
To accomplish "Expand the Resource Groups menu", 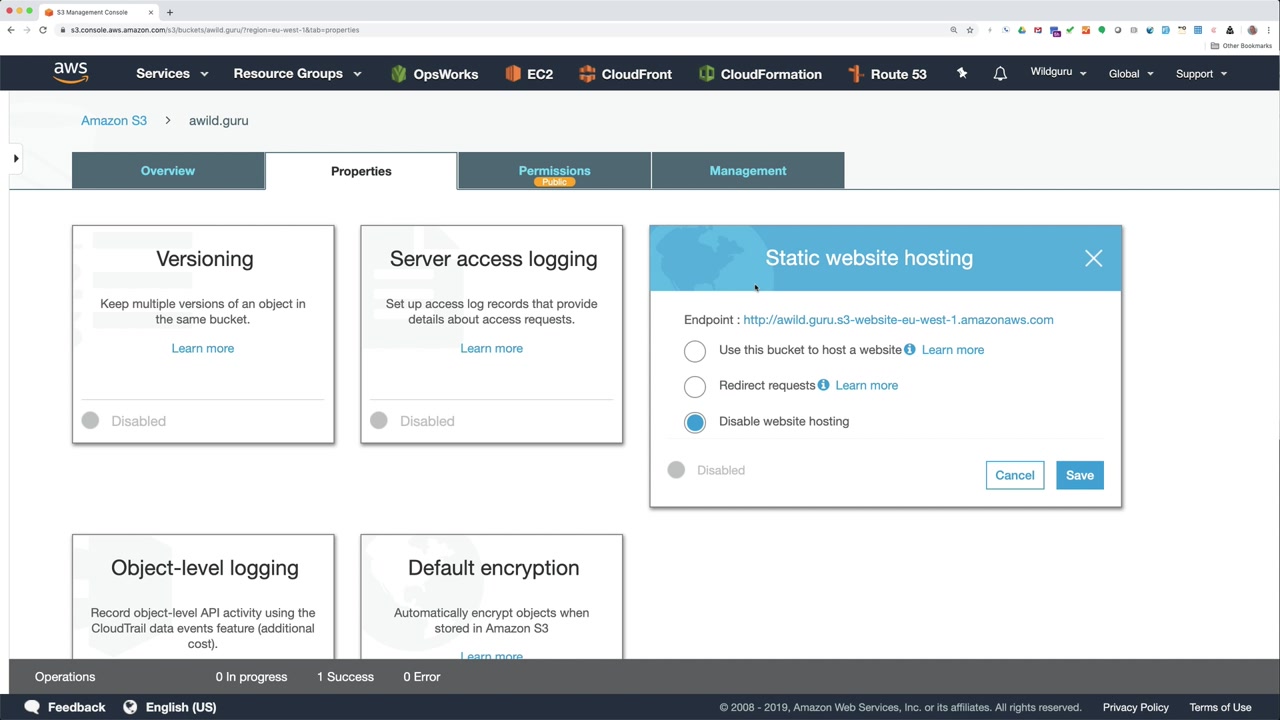I will [x=297, y=73].
